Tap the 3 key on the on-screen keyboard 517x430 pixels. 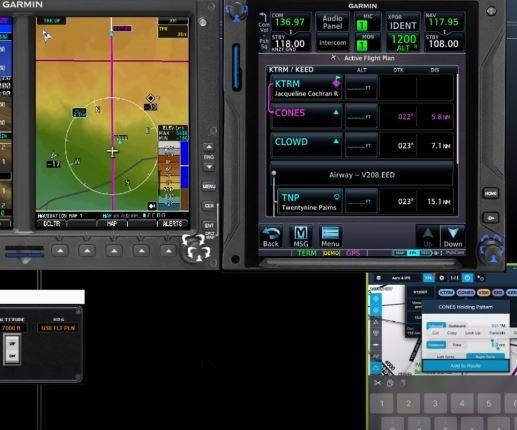pos(435,403)
